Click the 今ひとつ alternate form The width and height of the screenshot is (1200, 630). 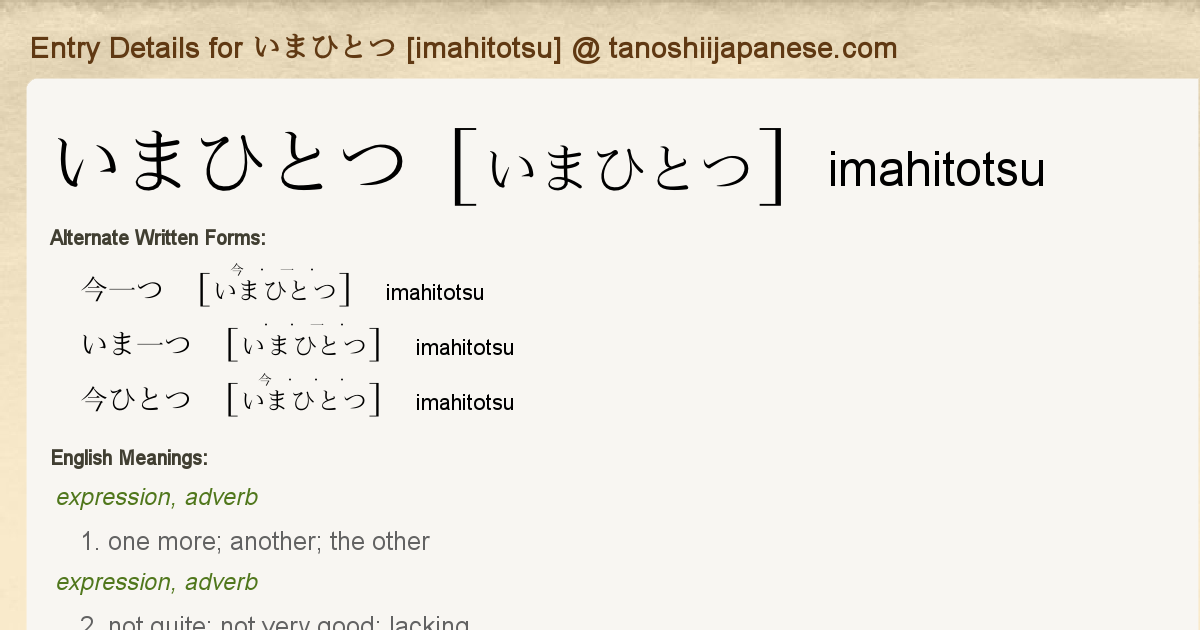pyautogui.click(x=136, y=401)
